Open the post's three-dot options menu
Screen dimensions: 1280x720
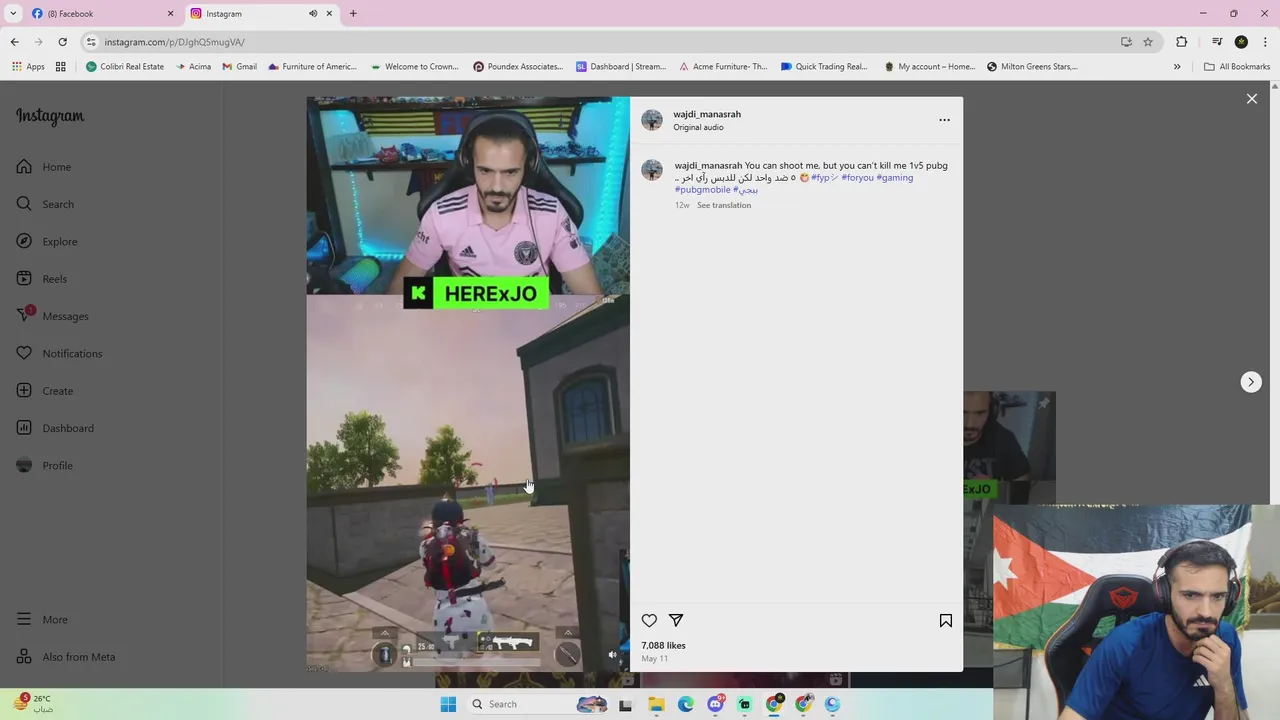point(944,120)
